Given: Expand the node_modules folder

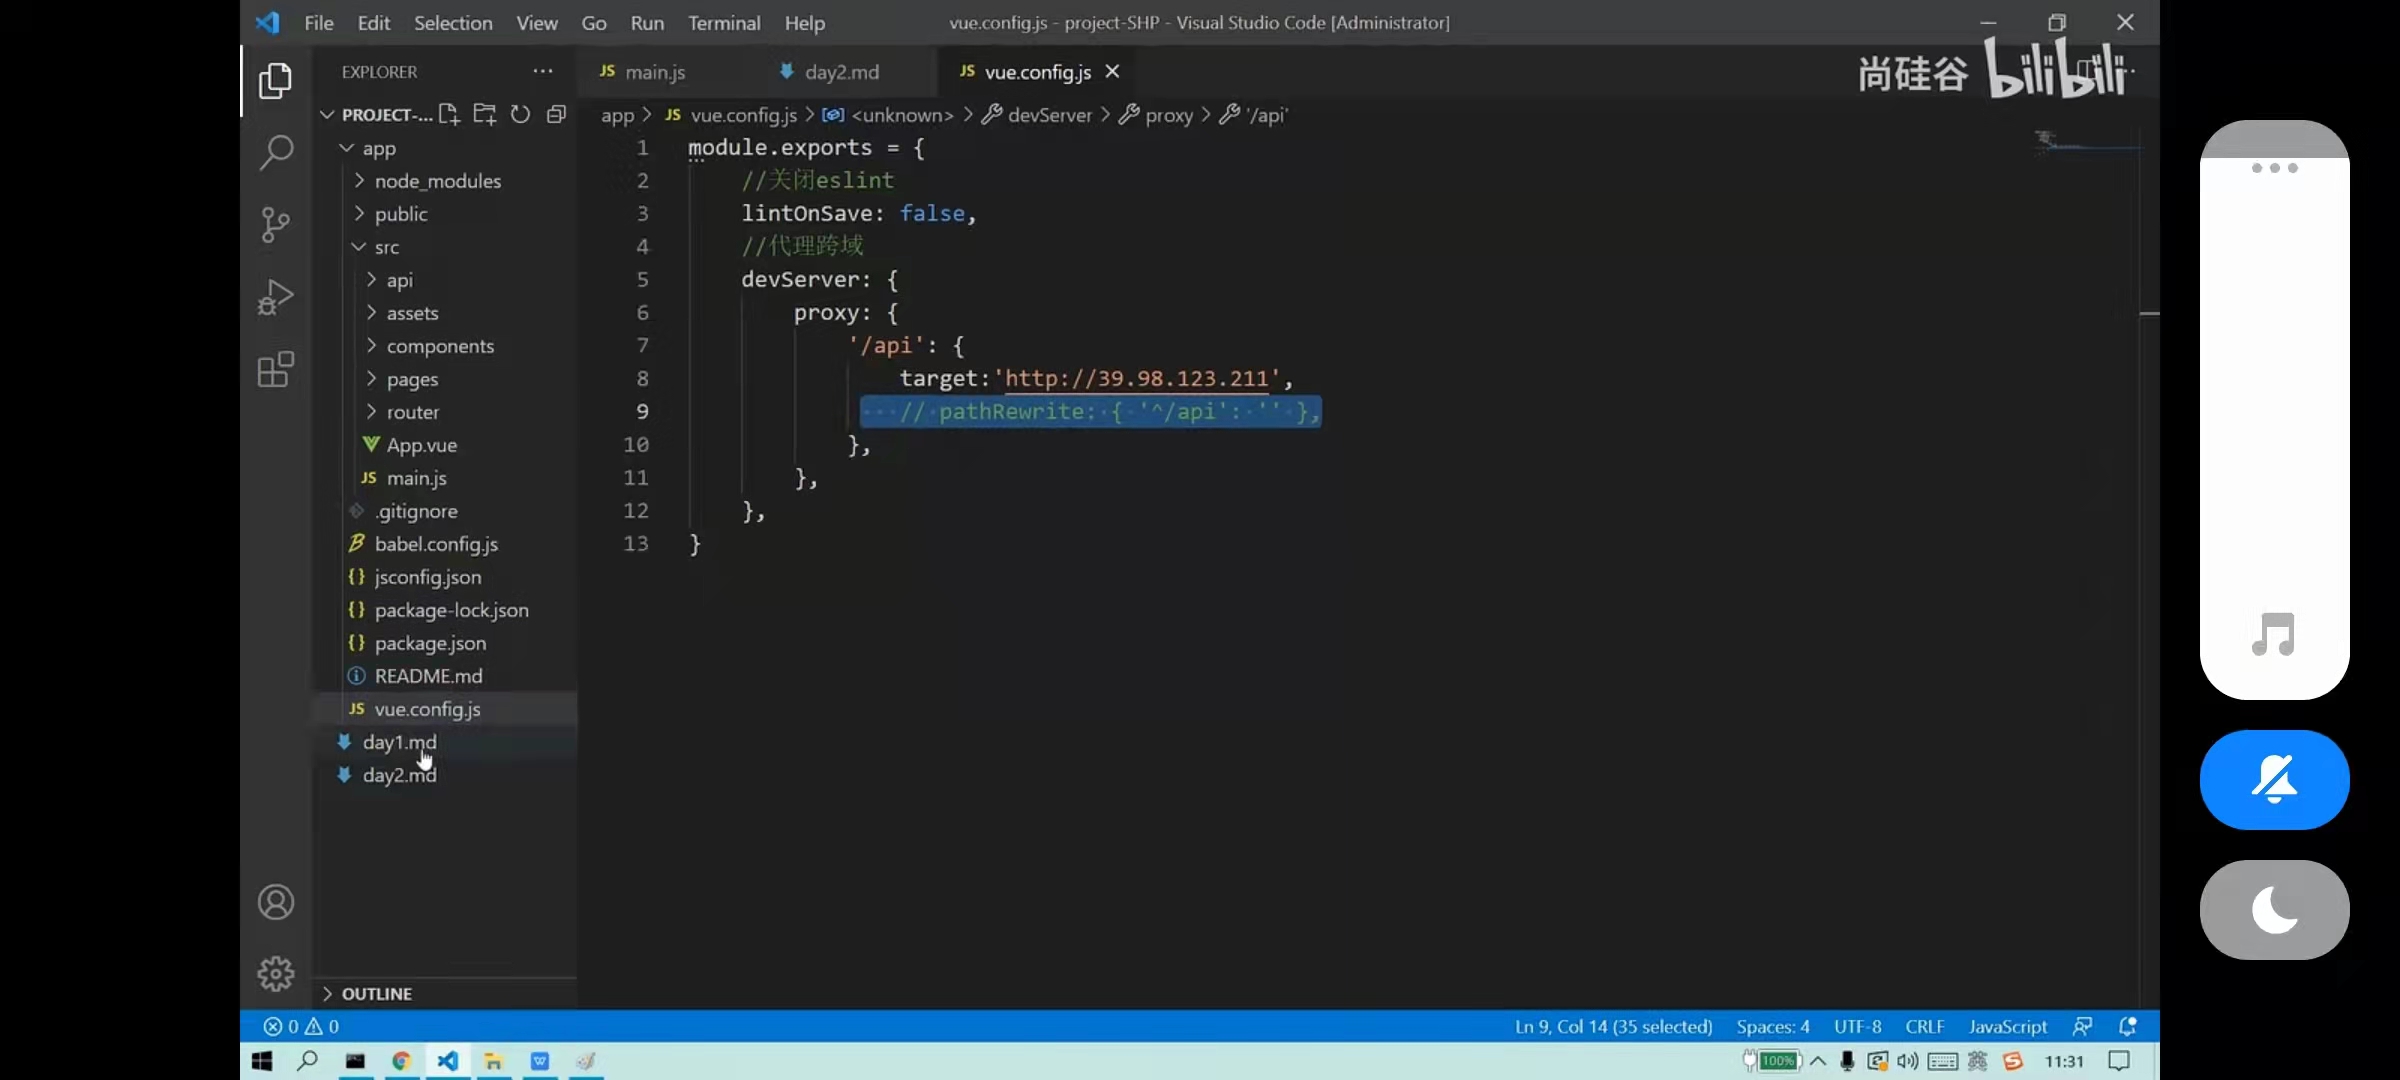Looking at the screenshot, I should click(x=437, y=181).
